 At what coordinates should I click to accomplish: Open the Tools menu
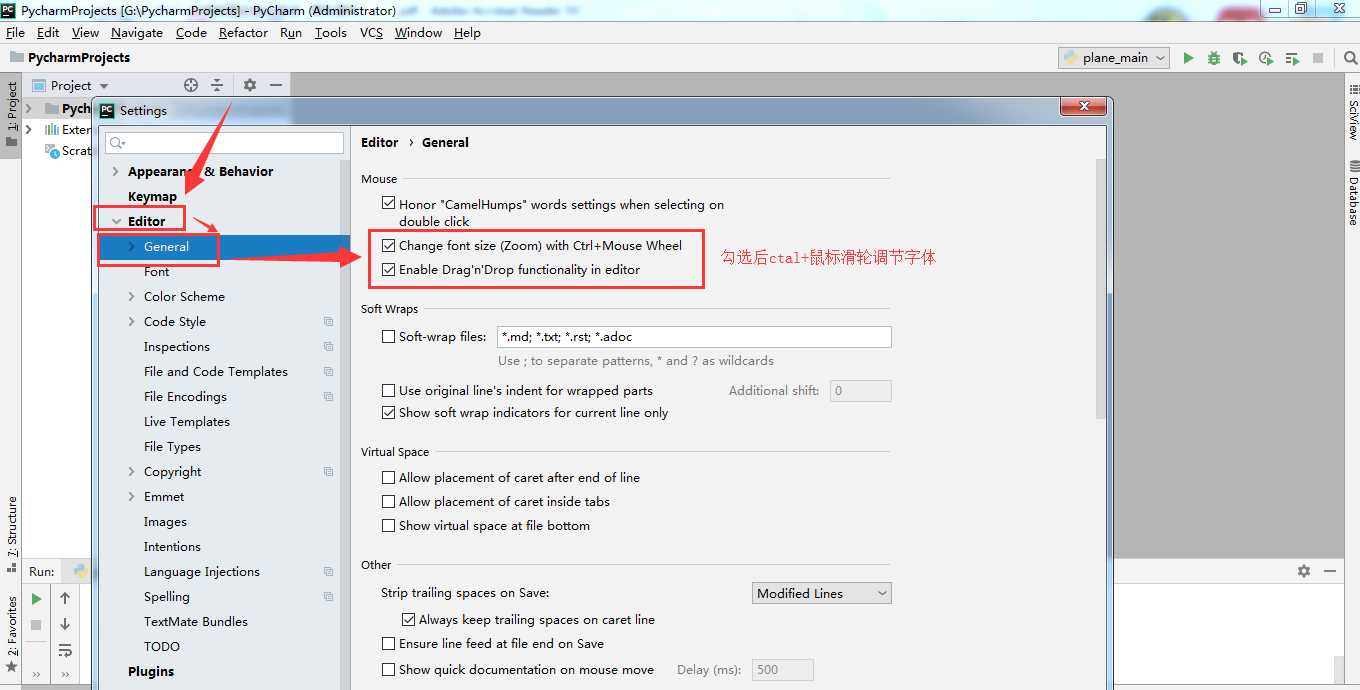point(330,33)
